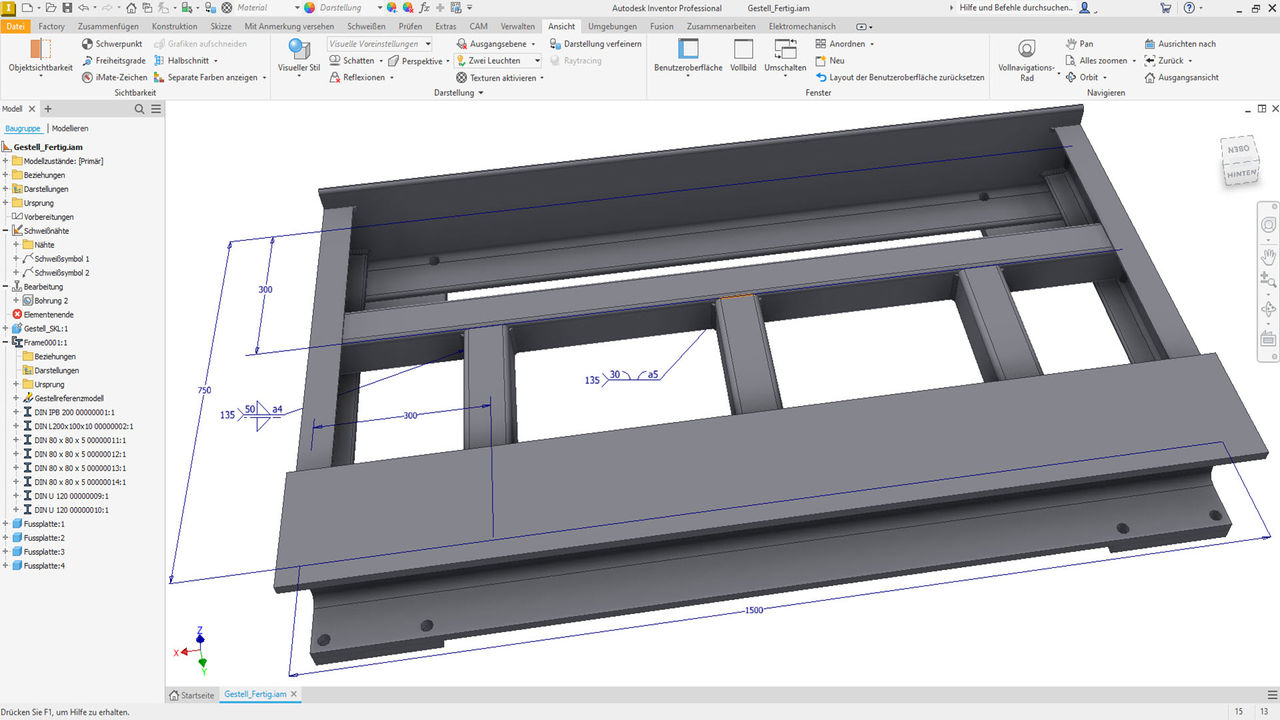Click the Ausgangsebene button
This screenshot has height=720, width=1280.
pyautogui.click(x=496, y=44)
